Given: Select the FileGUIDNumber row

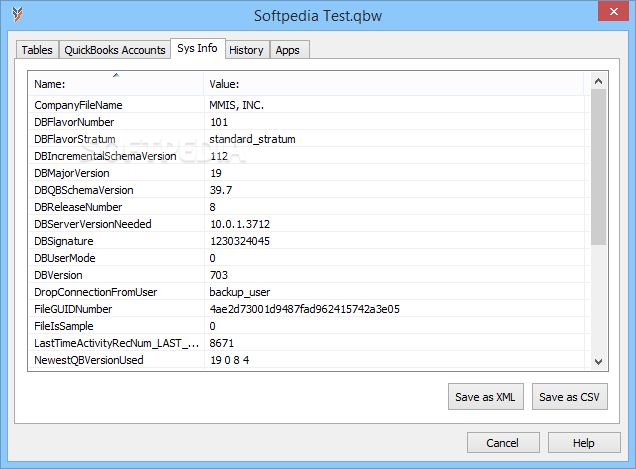Looking at the screenshot, I should [309, 309].
